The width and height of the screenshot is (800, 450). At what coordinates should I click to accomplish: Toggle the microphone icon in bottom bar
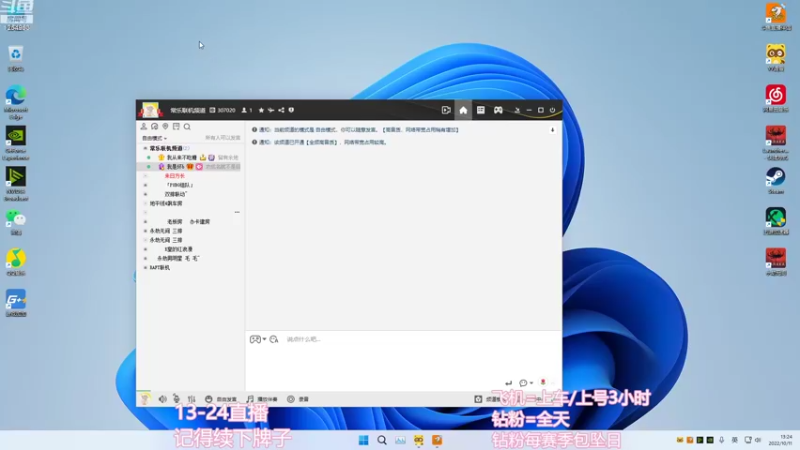(x=177, y=399)
